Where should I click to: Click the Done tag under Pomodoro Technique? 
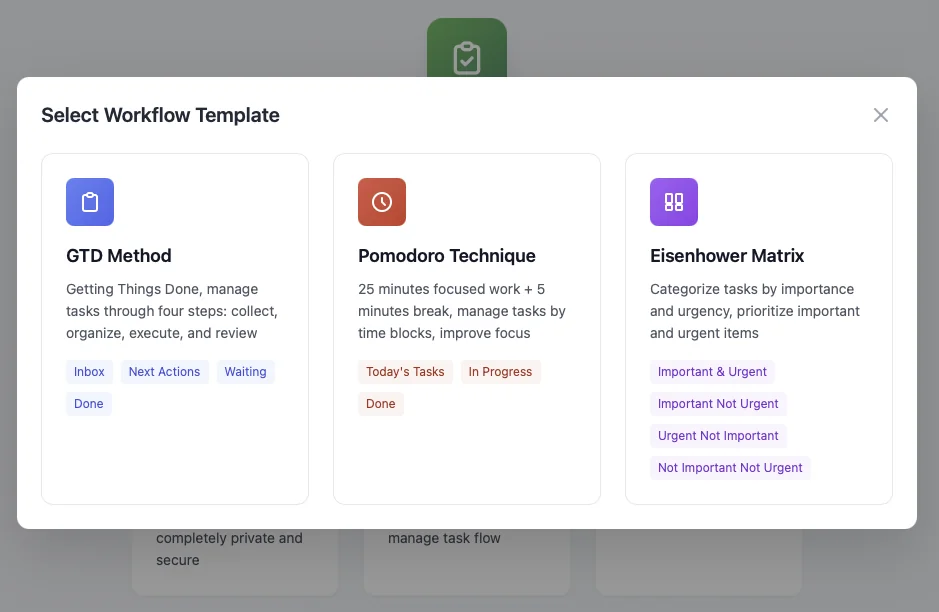tap(381, 404)
